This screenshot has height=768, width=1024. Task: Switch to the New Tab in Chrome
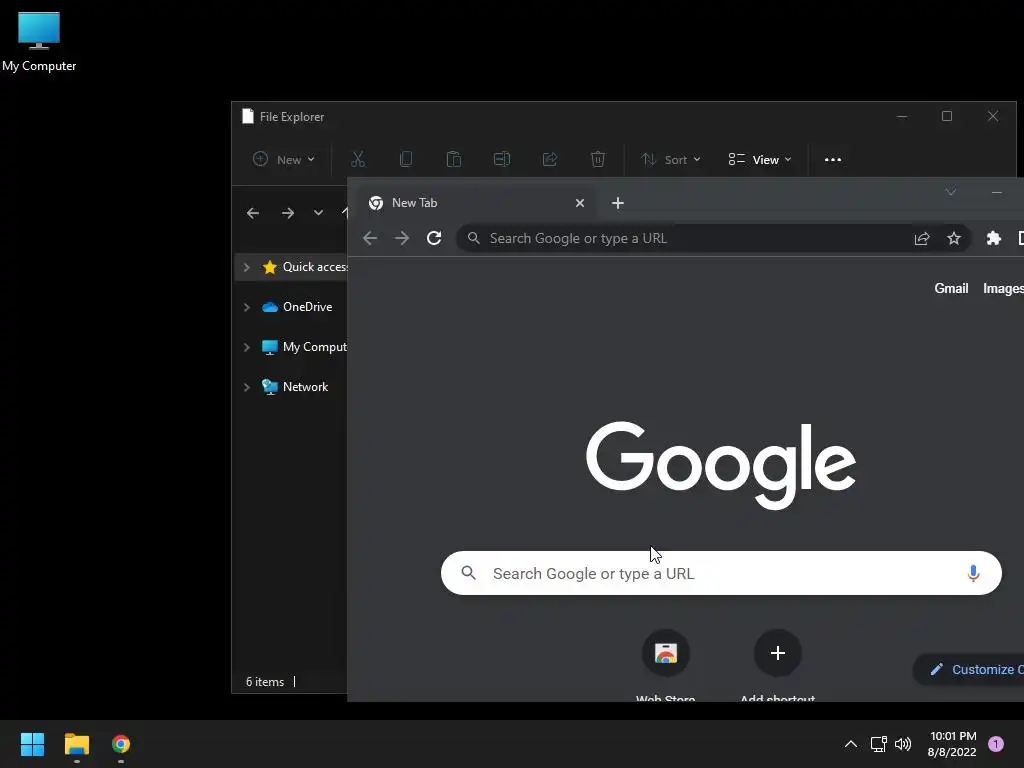[473, 203]
